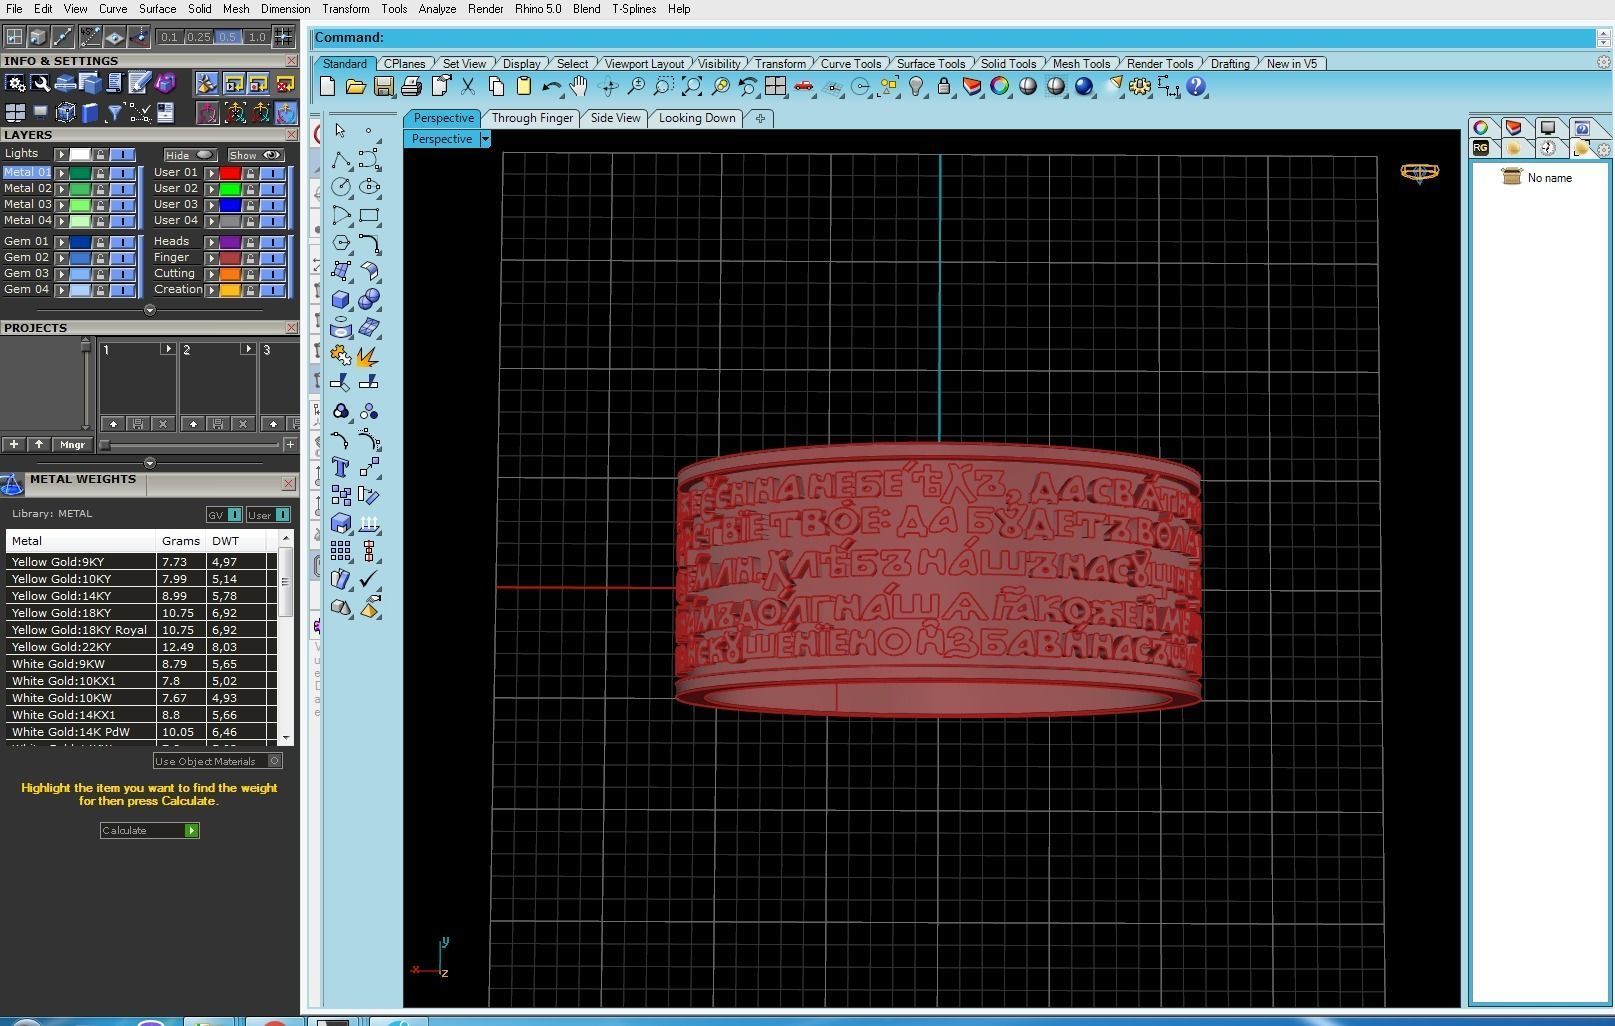Switch to the Solid Tools toolbar tab

coord(1008,64)
